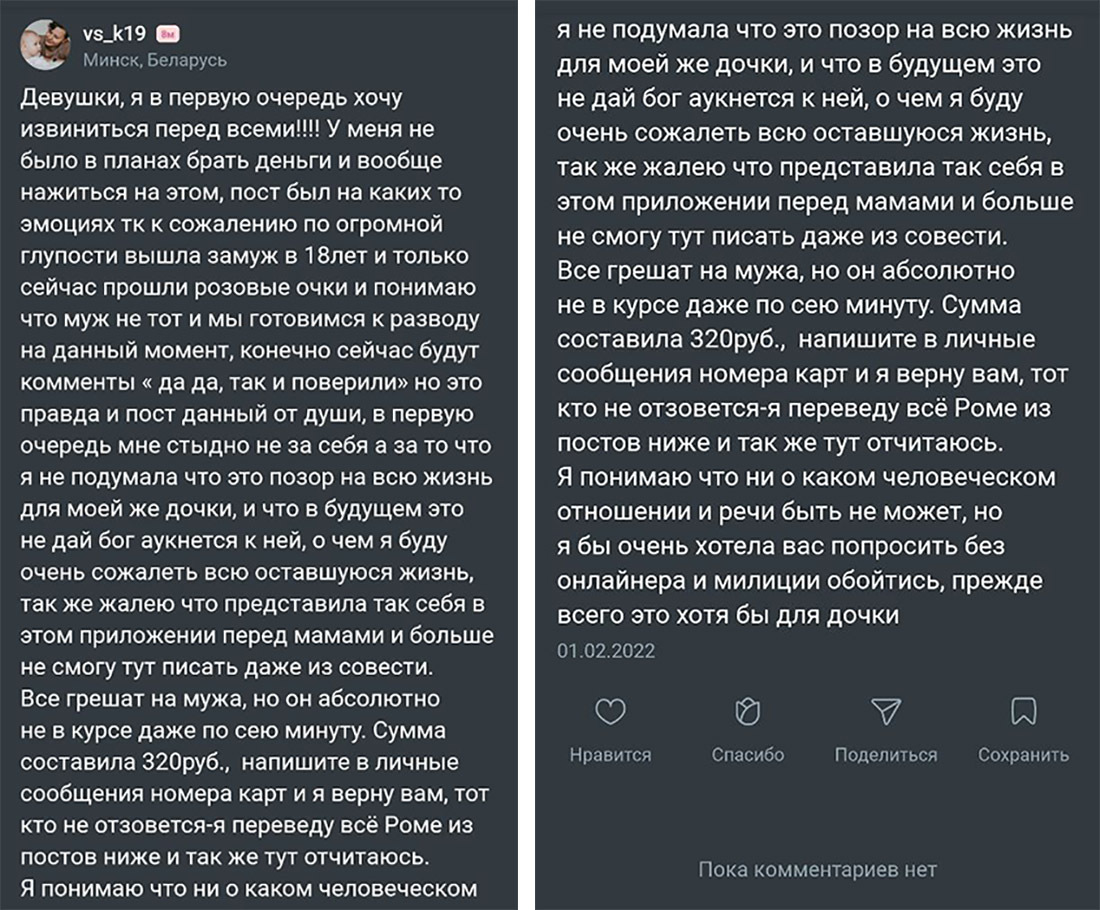The height and width of the screenshot is (910, 1100).
Task: Click the opening line starting with Девушки
Action: pos(211,98)
